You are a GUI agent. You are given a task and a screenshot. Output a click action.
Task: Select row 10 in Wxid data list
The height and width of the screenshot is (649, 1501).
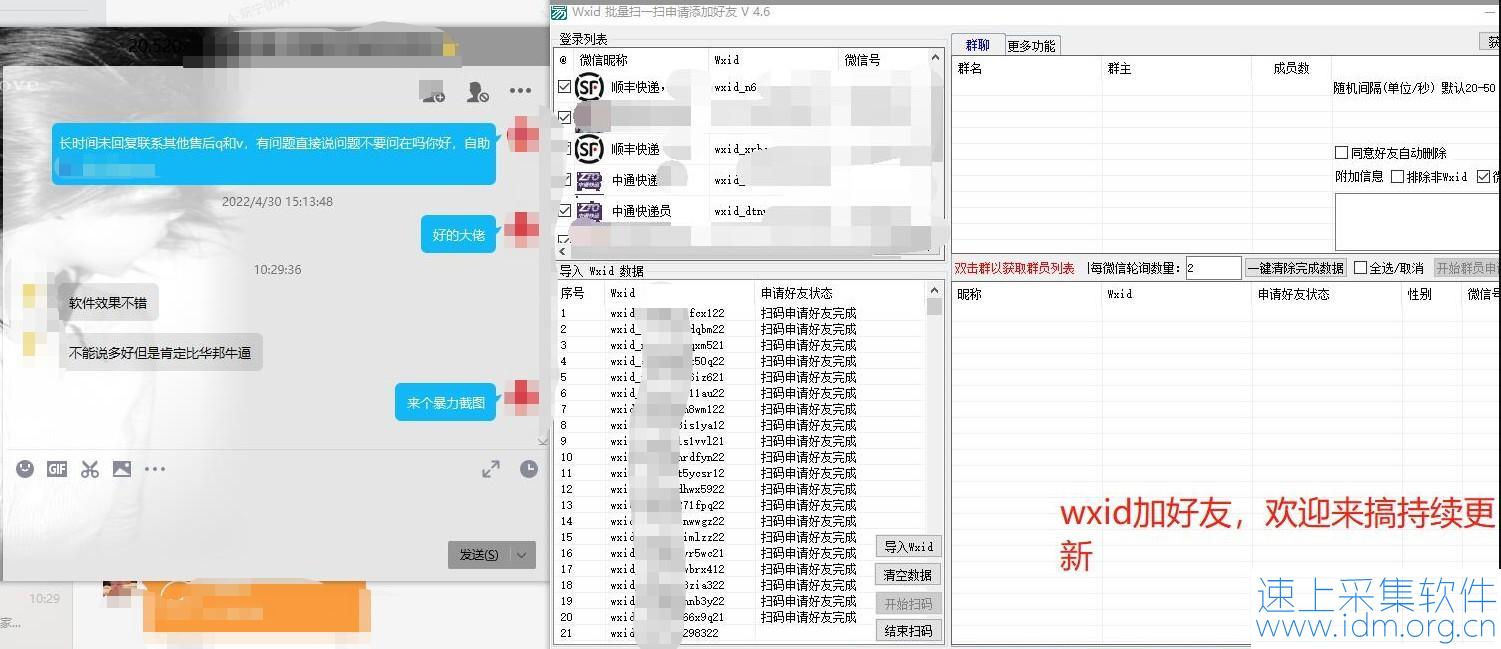tap(740, 457)
